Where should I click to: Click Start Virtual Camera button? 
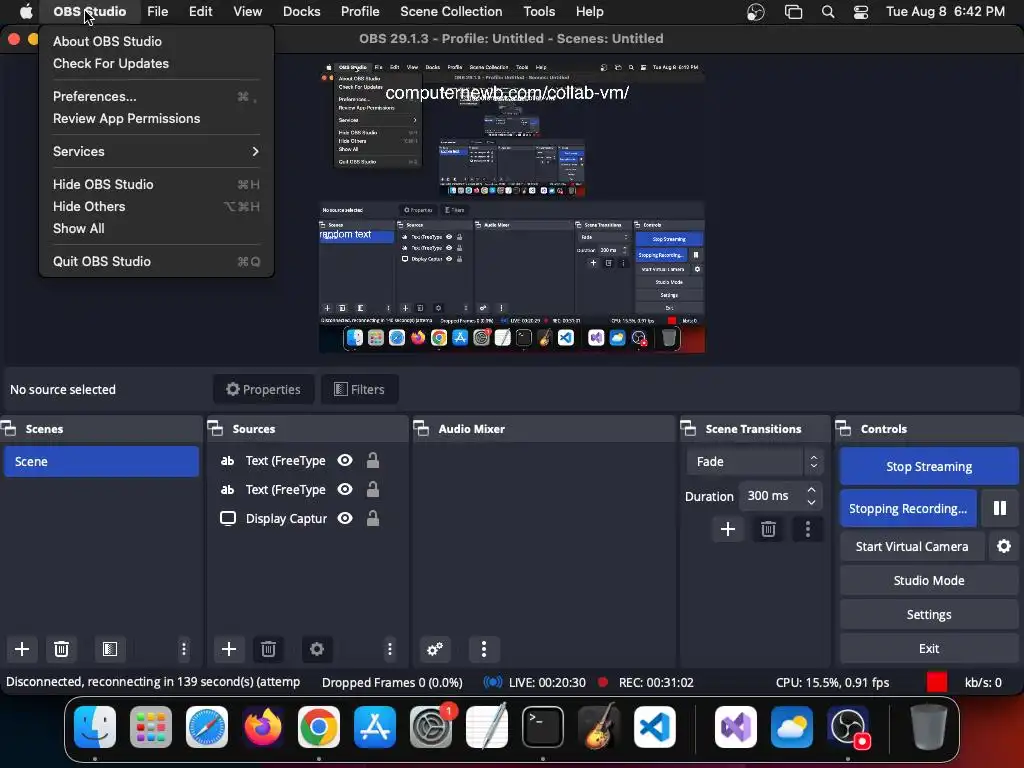(912, 546)
